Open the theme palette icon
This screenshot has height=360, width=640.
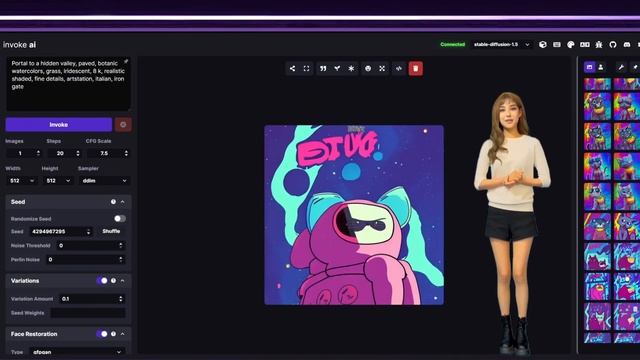pos(571,44)
